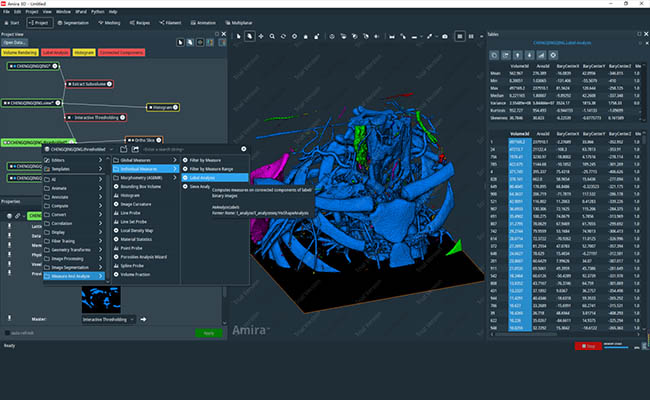650x400 pixels.
Task: Click the yellow Volume Rendering button
Action: click(19, 53)
